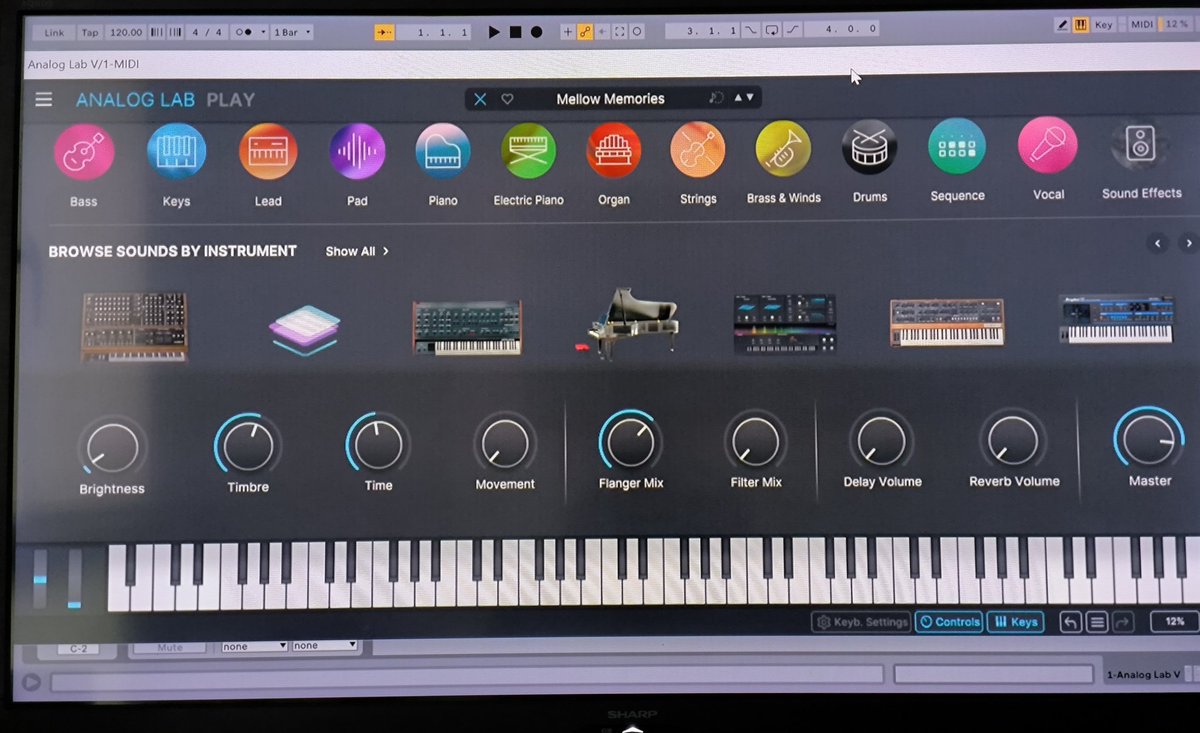This screenshot has height=733, width=1200.
Task: Click the Tap tempo button
Action: (x=90, y=33)
